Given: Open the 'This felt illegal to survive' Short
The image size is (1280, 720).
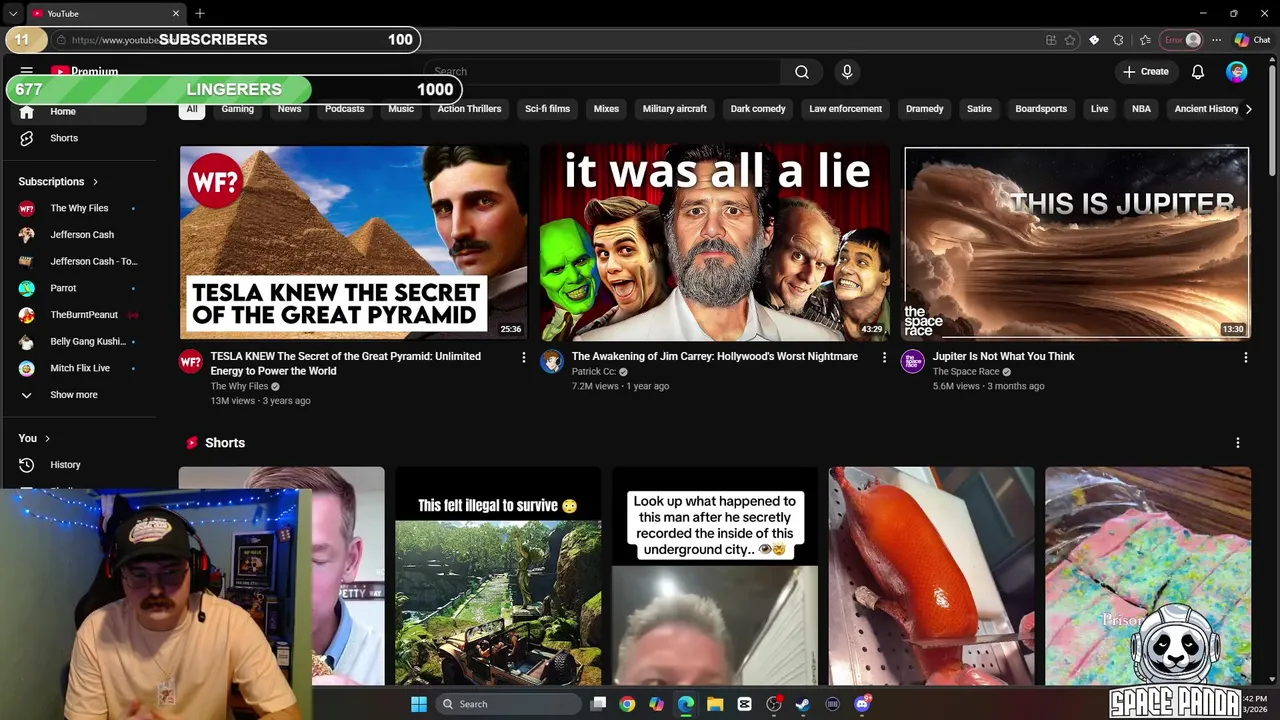Looking at the screenshot, I should coord(498,577).
